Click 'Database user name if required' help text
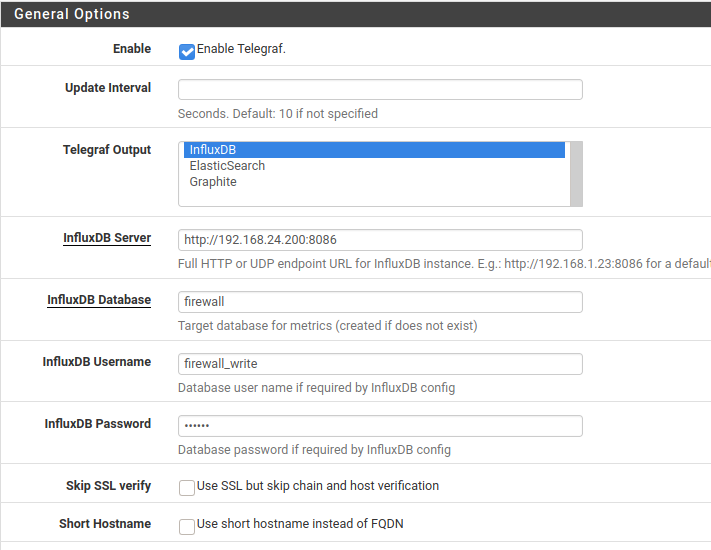 317,388
